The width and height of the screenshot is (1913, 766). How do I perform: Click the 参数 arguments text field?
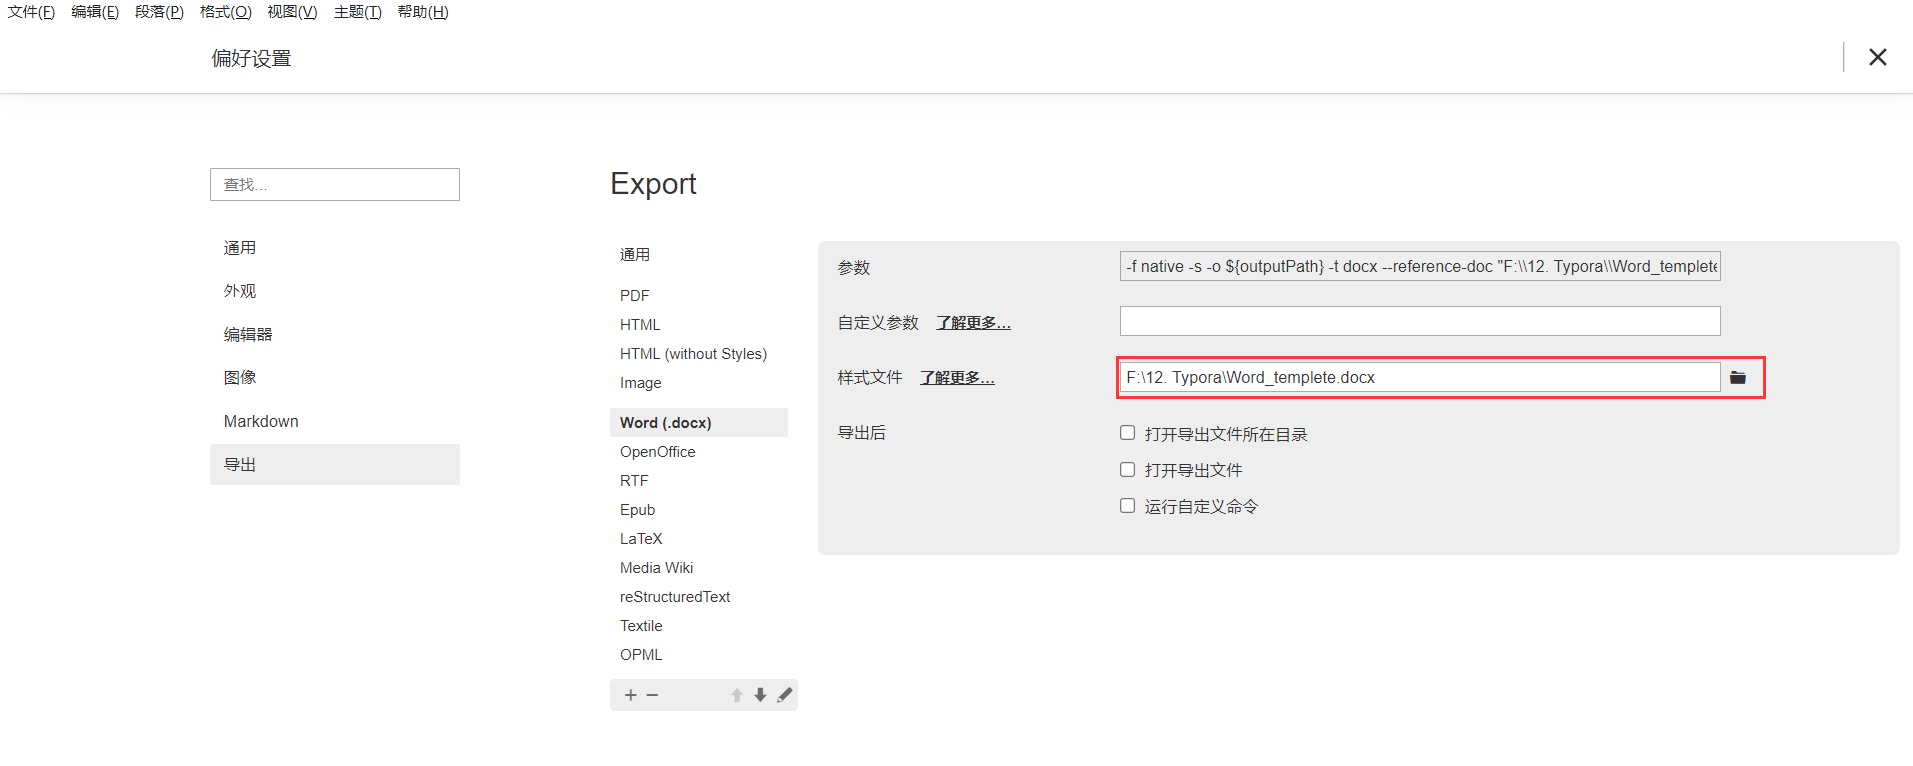(x=1420, y=266)
